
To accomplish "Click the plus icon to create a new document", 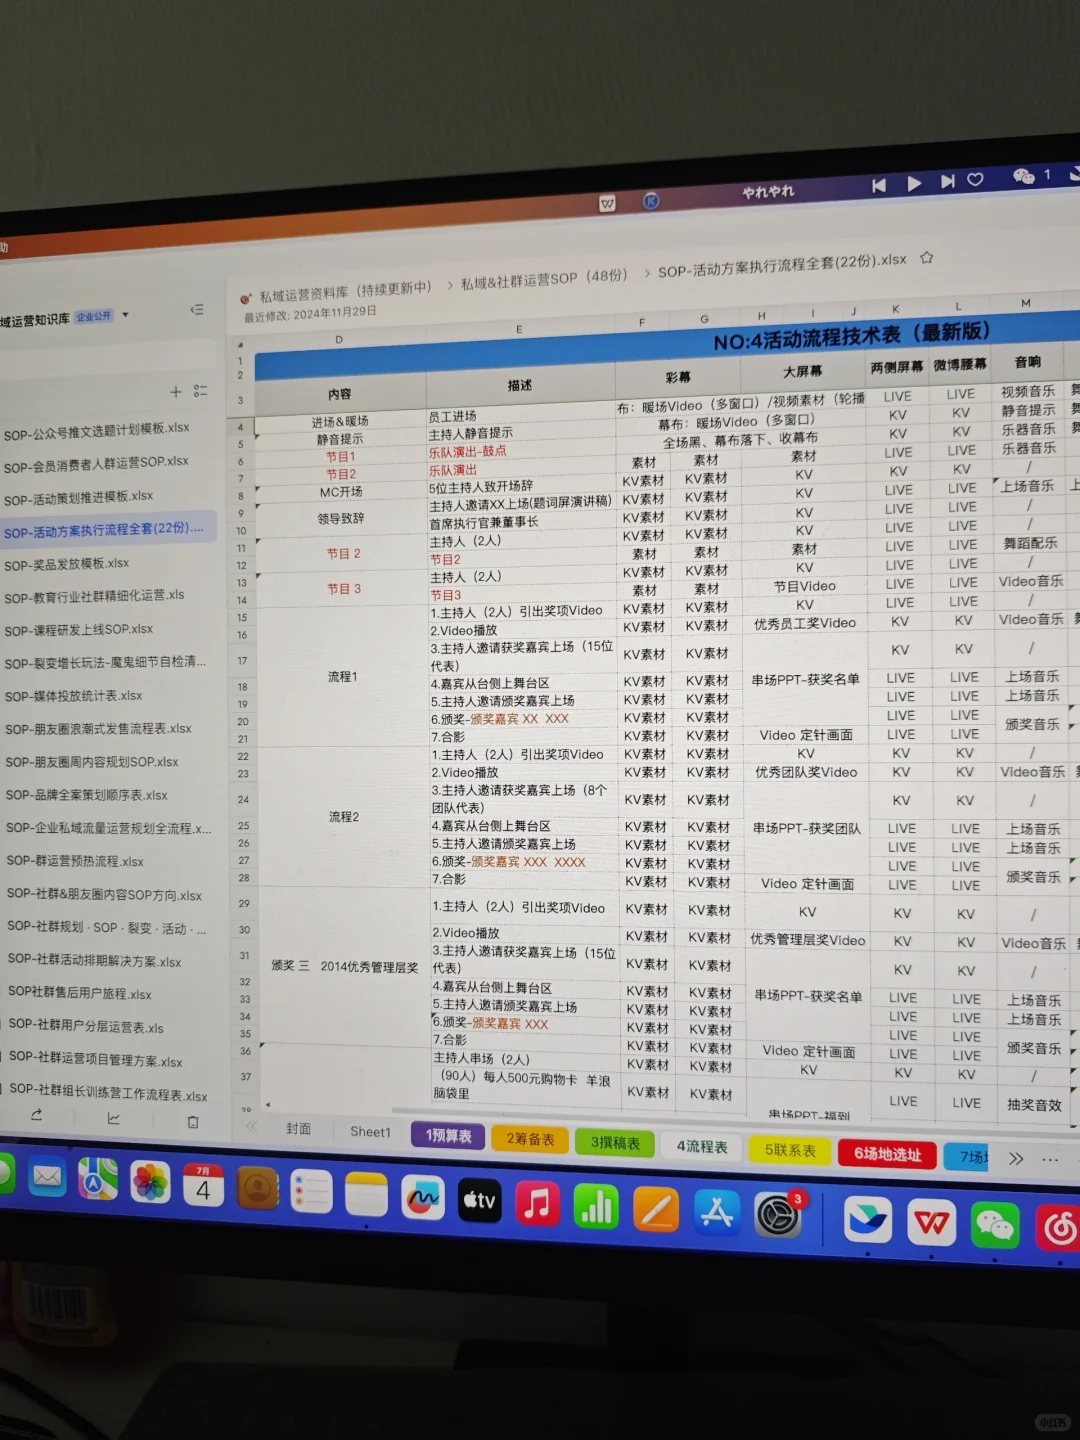I will [x=175, y=391].
